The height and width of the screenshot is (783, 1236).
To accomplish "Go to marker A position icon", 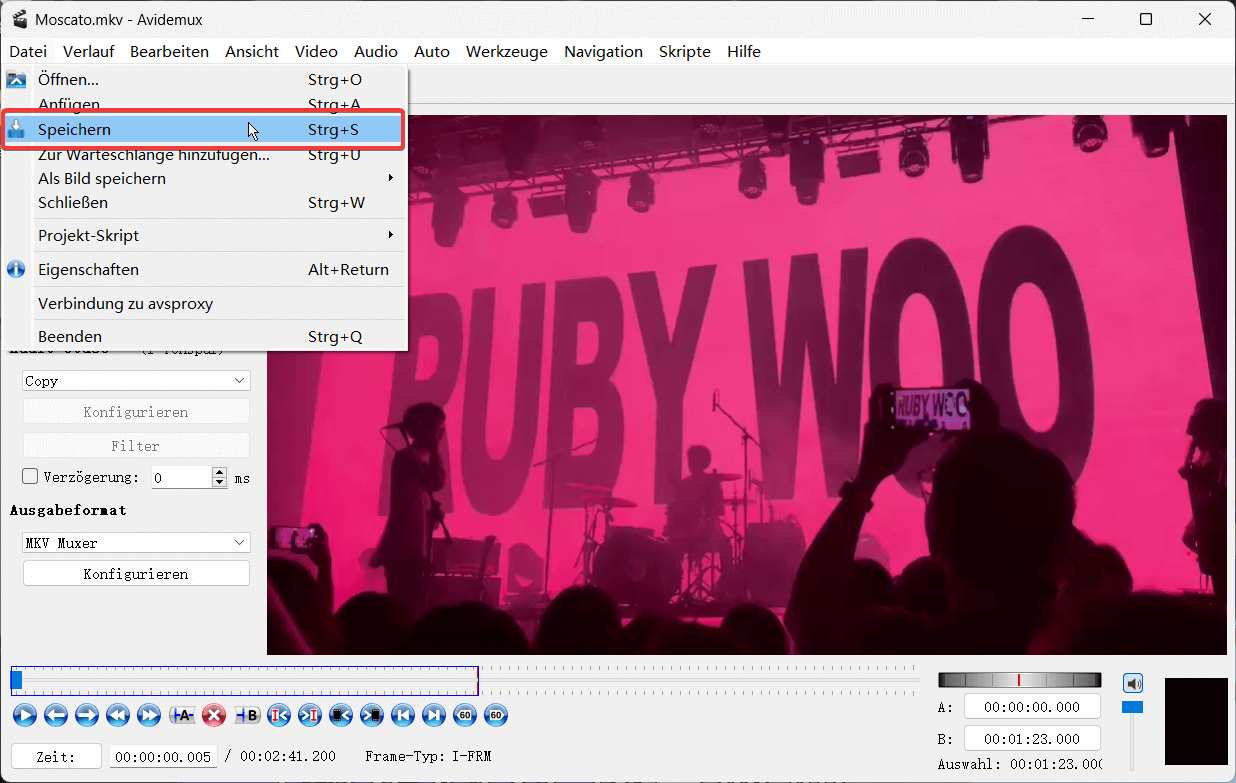I will 279,715.
